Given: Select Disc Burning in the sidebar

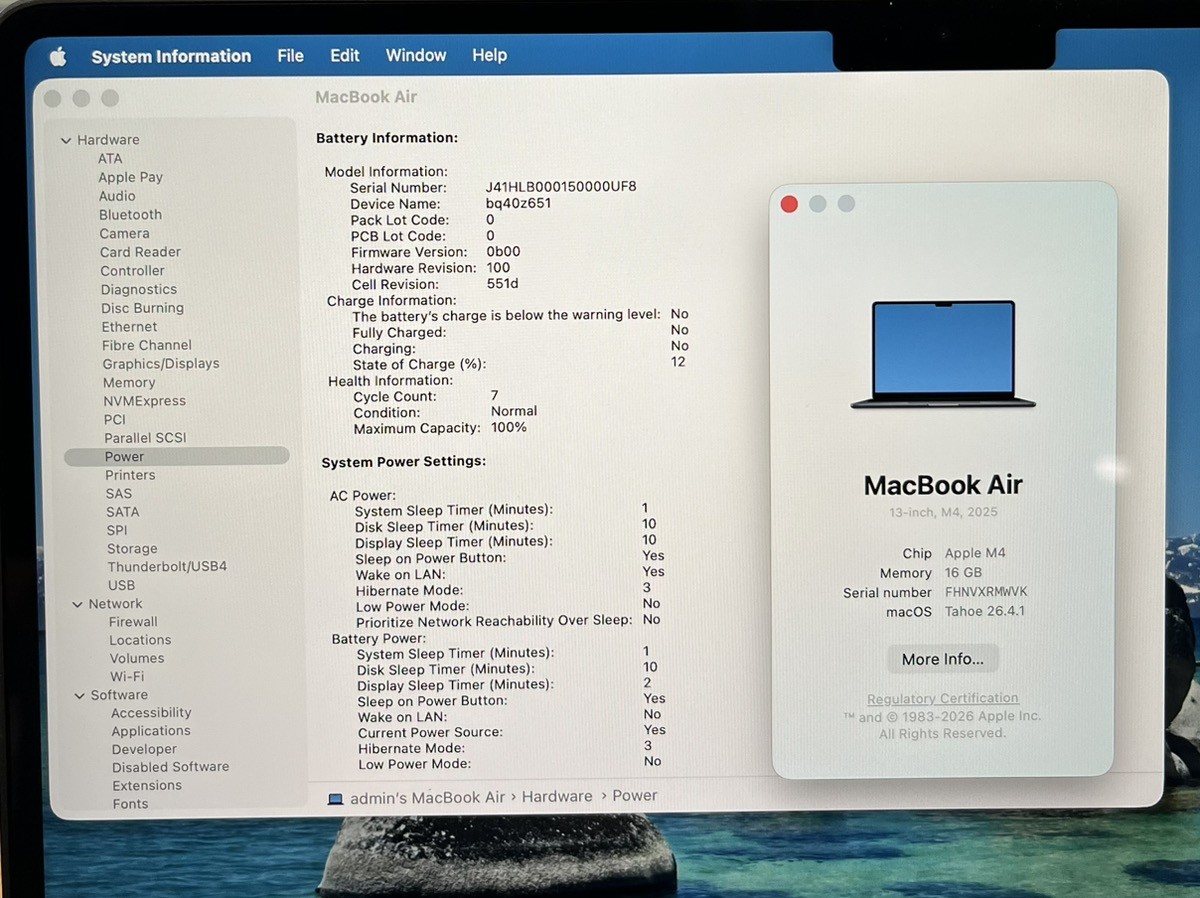Looking at the screenshot, I should pyautogui.click(x=142, y=308).
